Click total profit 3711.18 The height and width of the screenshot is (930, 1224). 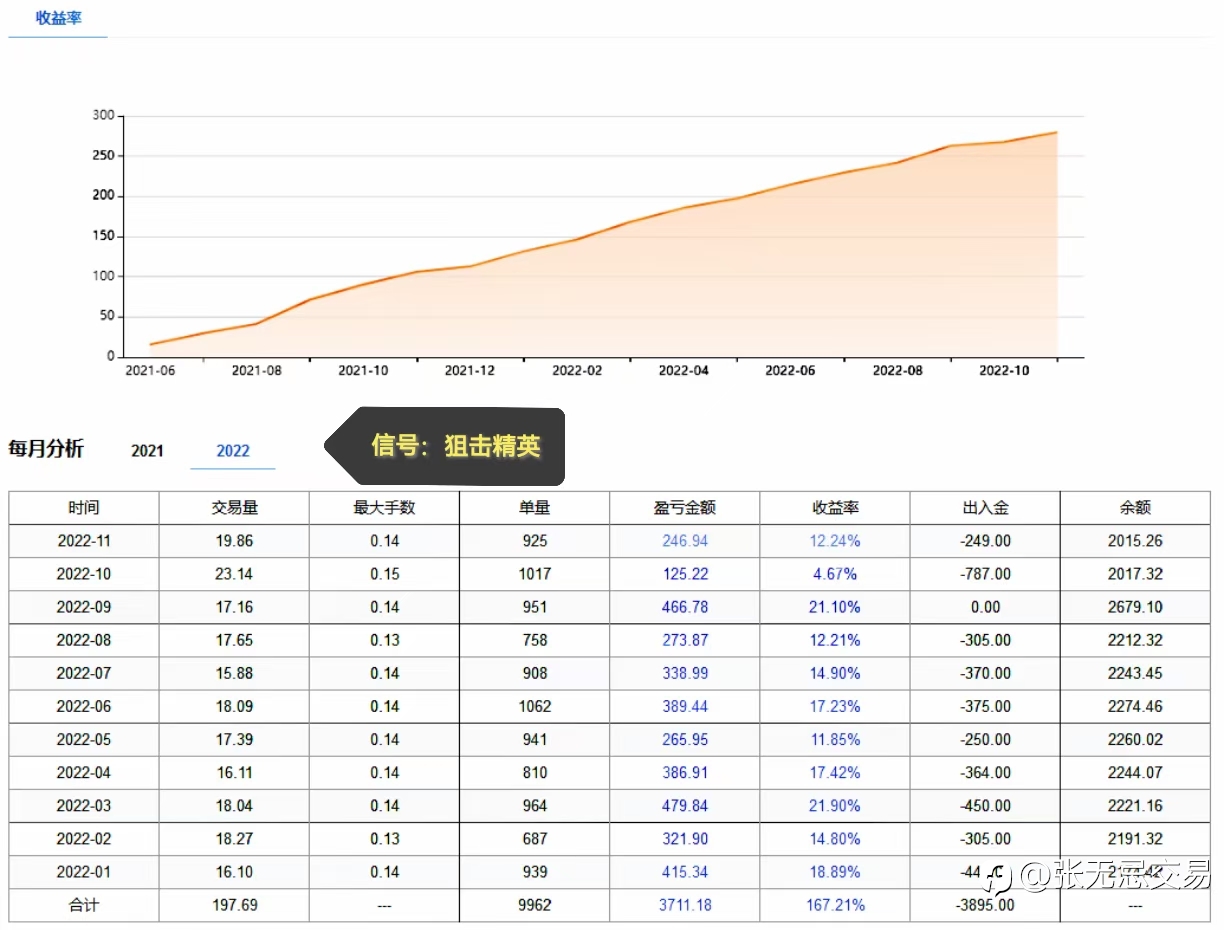pos(685,905)
